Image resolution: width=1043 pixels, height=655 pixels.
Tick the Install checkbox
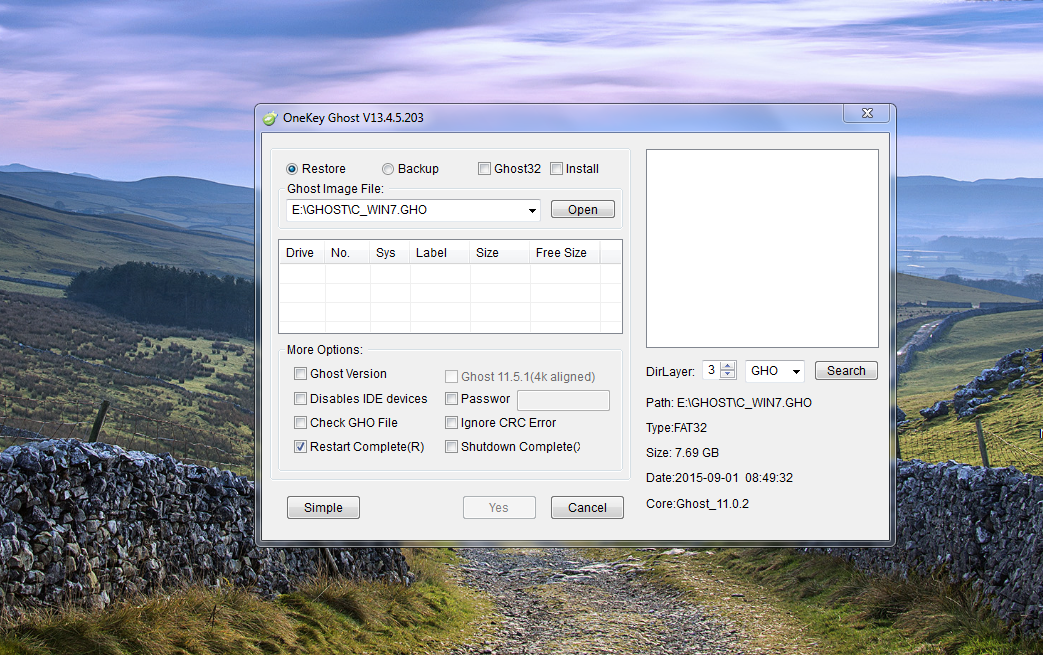556,169
